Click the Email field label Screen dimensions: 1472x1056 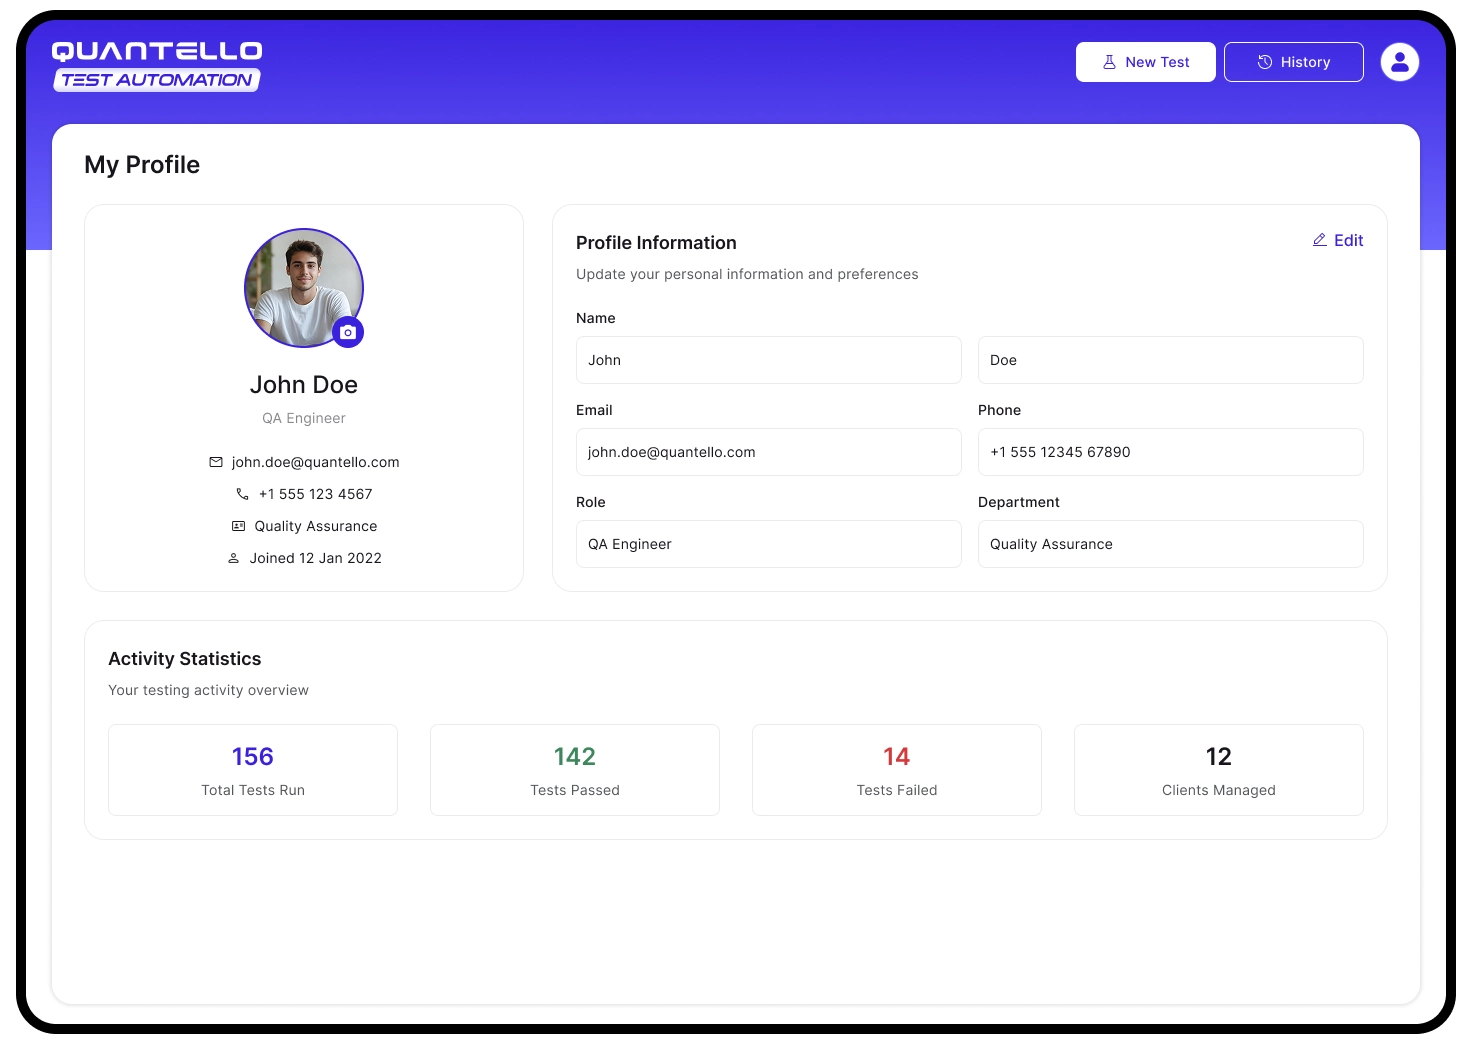coord(594,410)
